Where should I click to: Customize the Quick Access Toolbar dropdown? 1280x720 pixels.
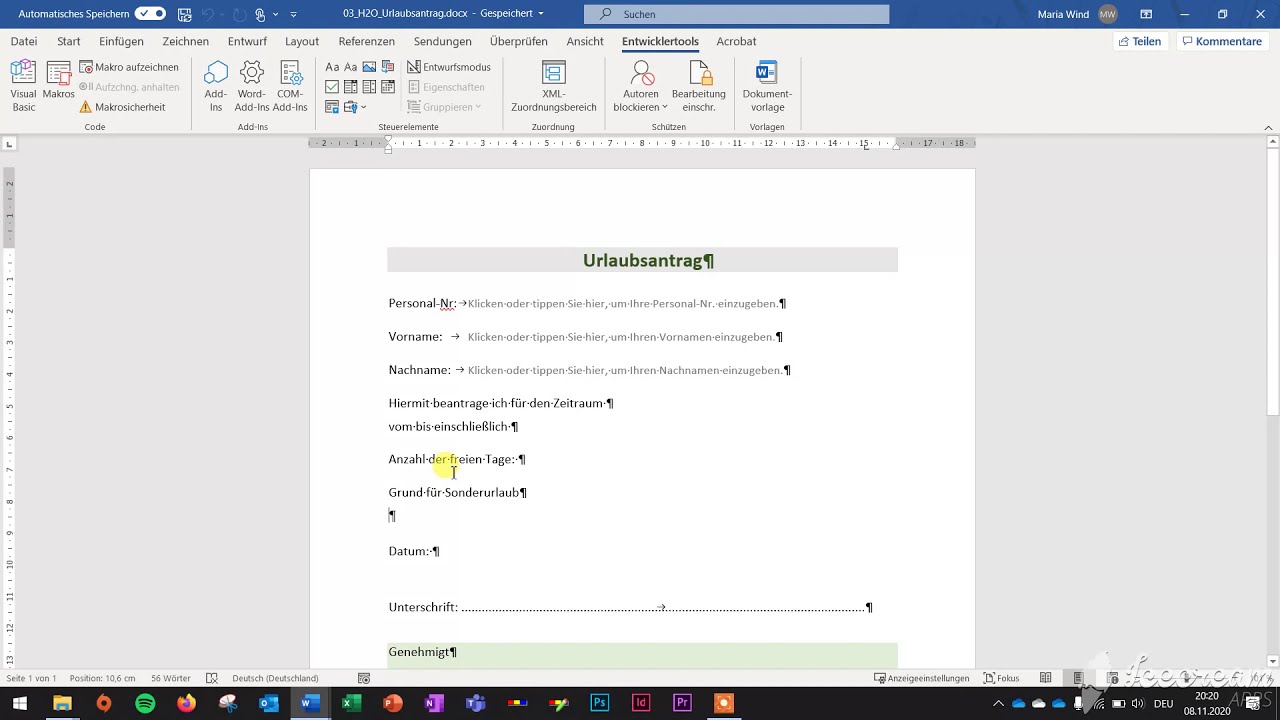(x=293, y=14)
